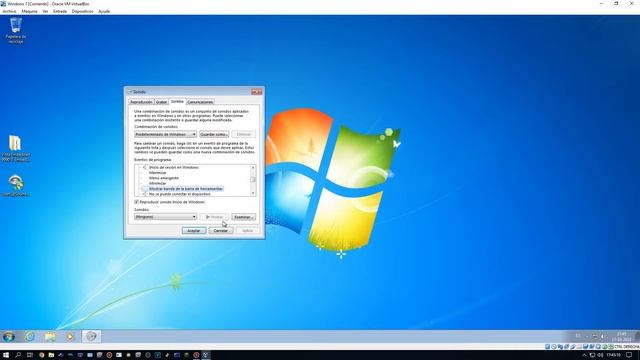Open the Entrada menu
The image size is (640, 360).
pyautogui.click(x=60, y=11)
